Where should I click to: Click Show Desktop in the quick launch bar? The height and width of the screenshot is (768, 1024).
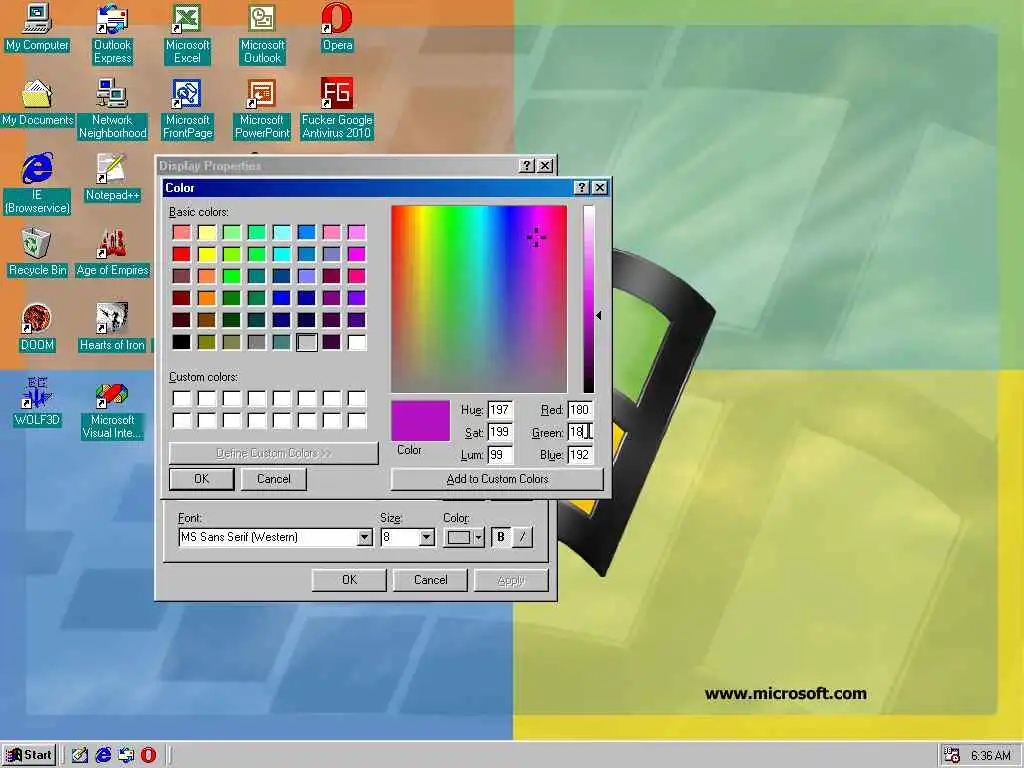point(80,755)
